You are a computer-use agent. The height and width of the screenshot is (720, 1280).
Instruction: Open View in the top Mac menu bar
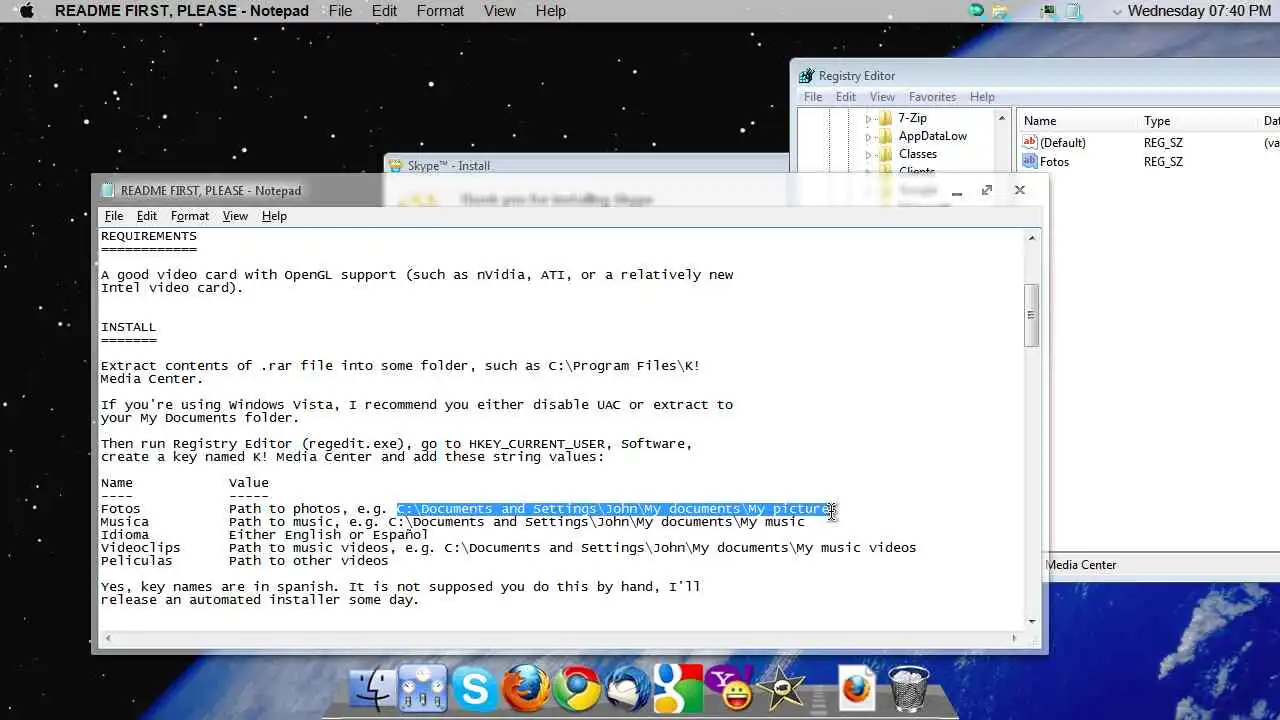coord(500,11)
